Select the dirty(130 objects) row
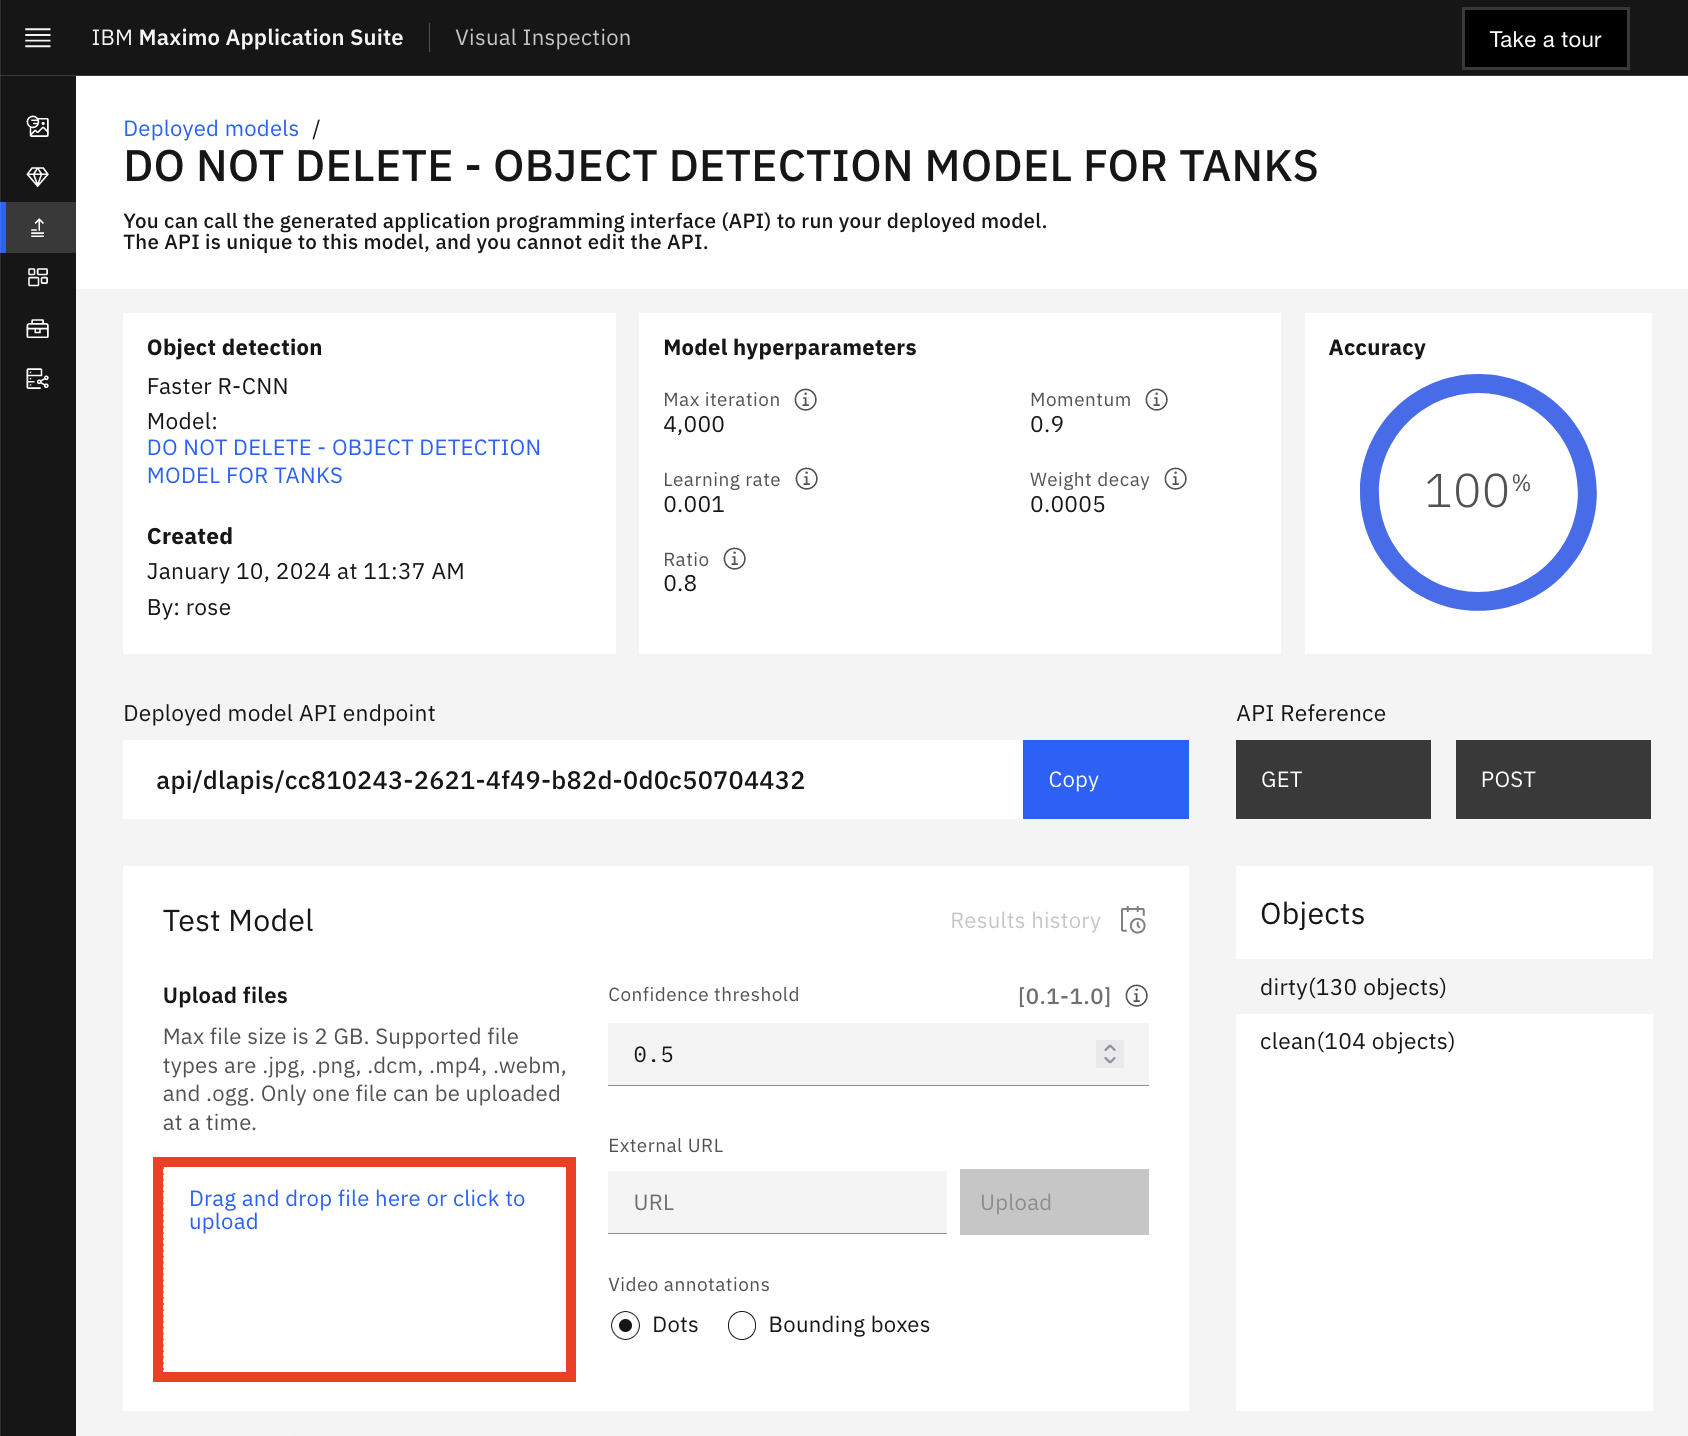Image resolution: width=1688 pixels, height=1436 pixels. click(x=1444, y=987)
